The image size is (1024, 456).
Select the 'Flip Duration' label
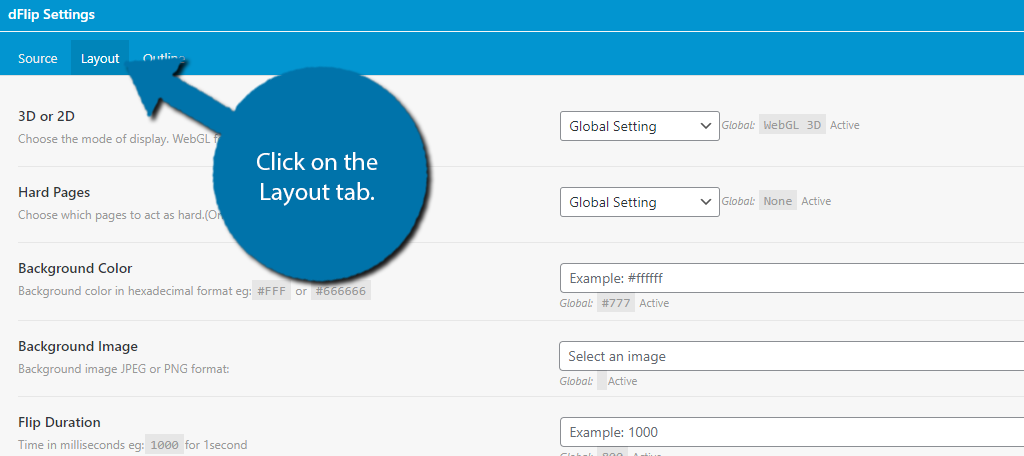pos(59,422)
